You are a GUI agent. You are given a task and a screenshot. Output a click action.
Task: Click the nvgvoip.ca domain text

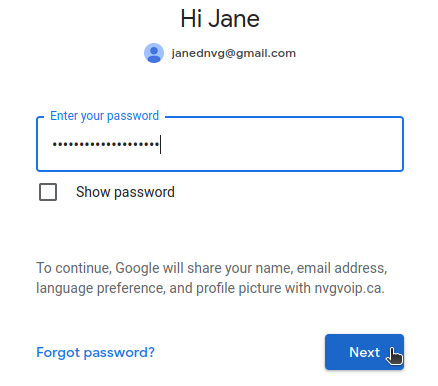349,288
